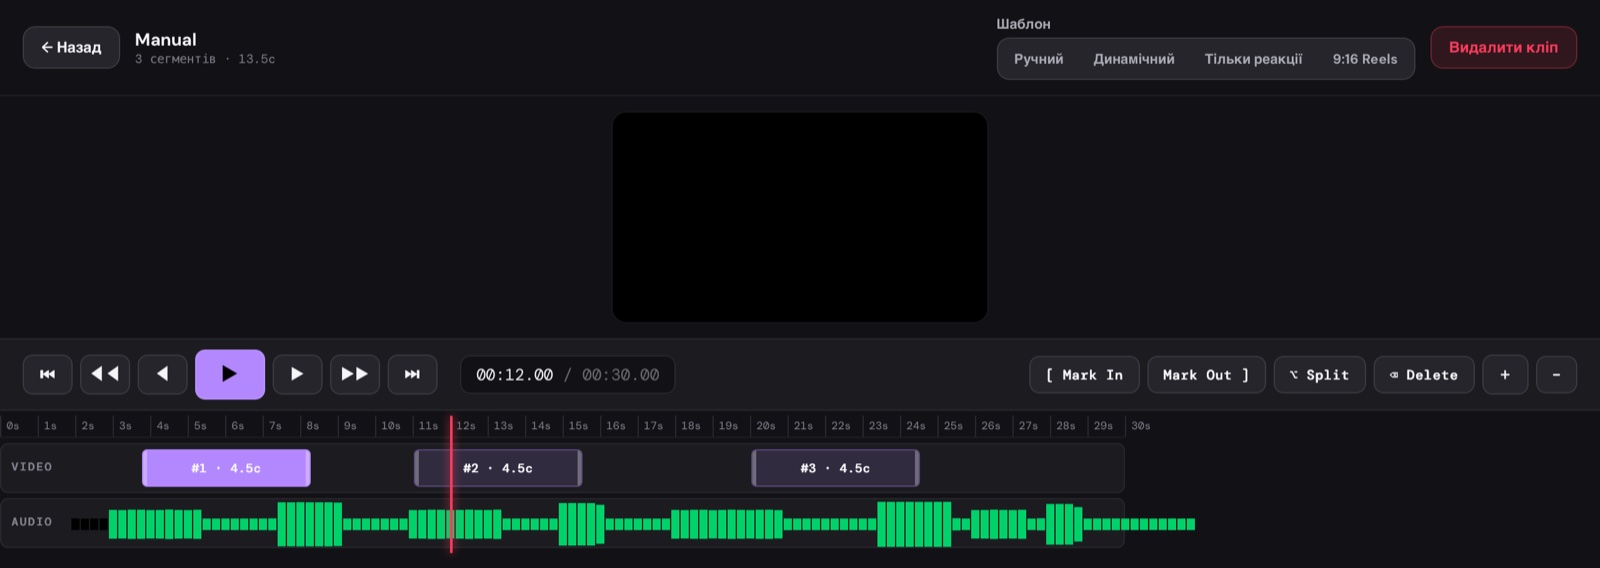Start playback with the purple play button

click(230, 374)
